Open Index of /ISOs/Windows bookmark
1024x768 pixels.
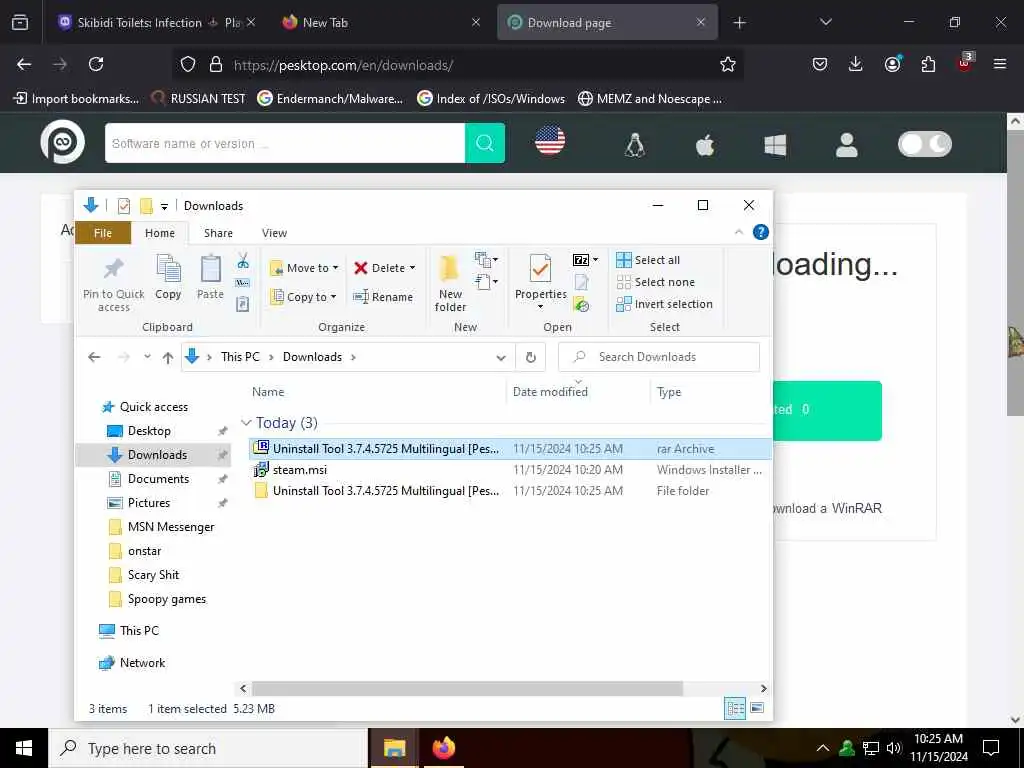[x=491, y=99]
